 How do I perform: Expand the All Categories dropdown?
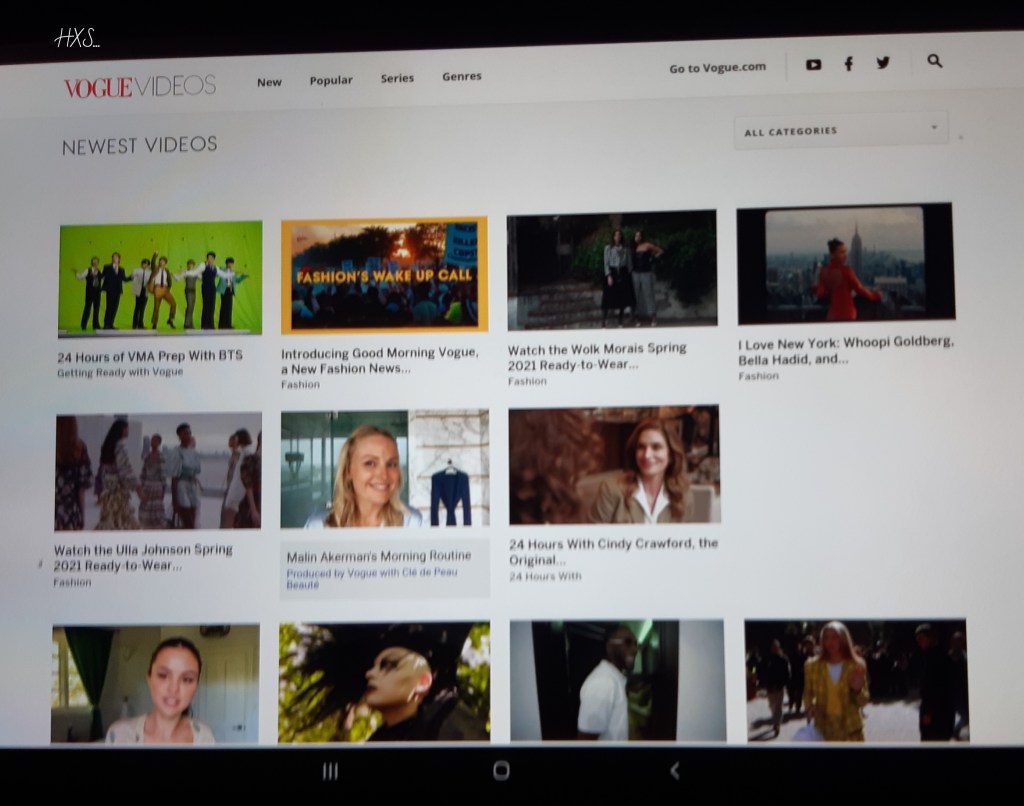(840, 131)
